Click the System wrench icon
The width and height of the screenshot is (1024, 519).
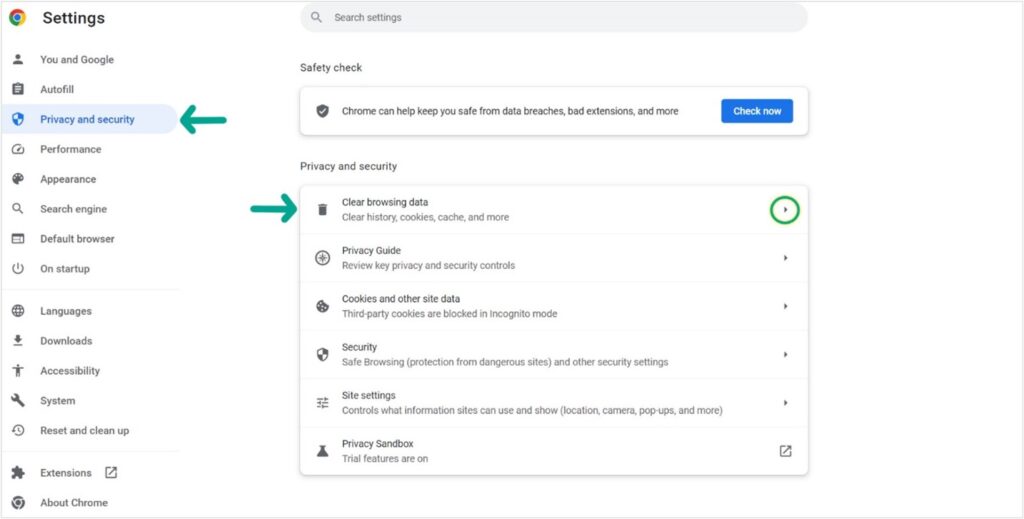pos(18,401)
